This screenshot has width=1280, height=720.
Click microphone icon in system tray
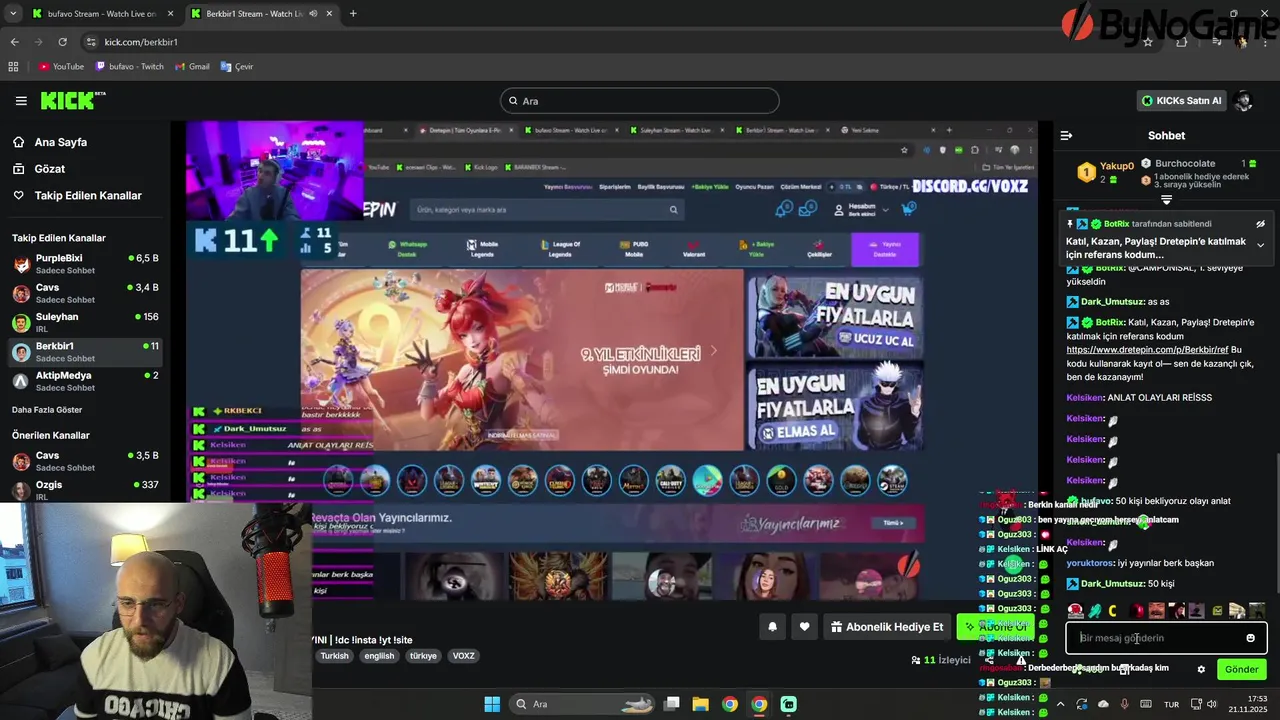(x=1125, y=704)
